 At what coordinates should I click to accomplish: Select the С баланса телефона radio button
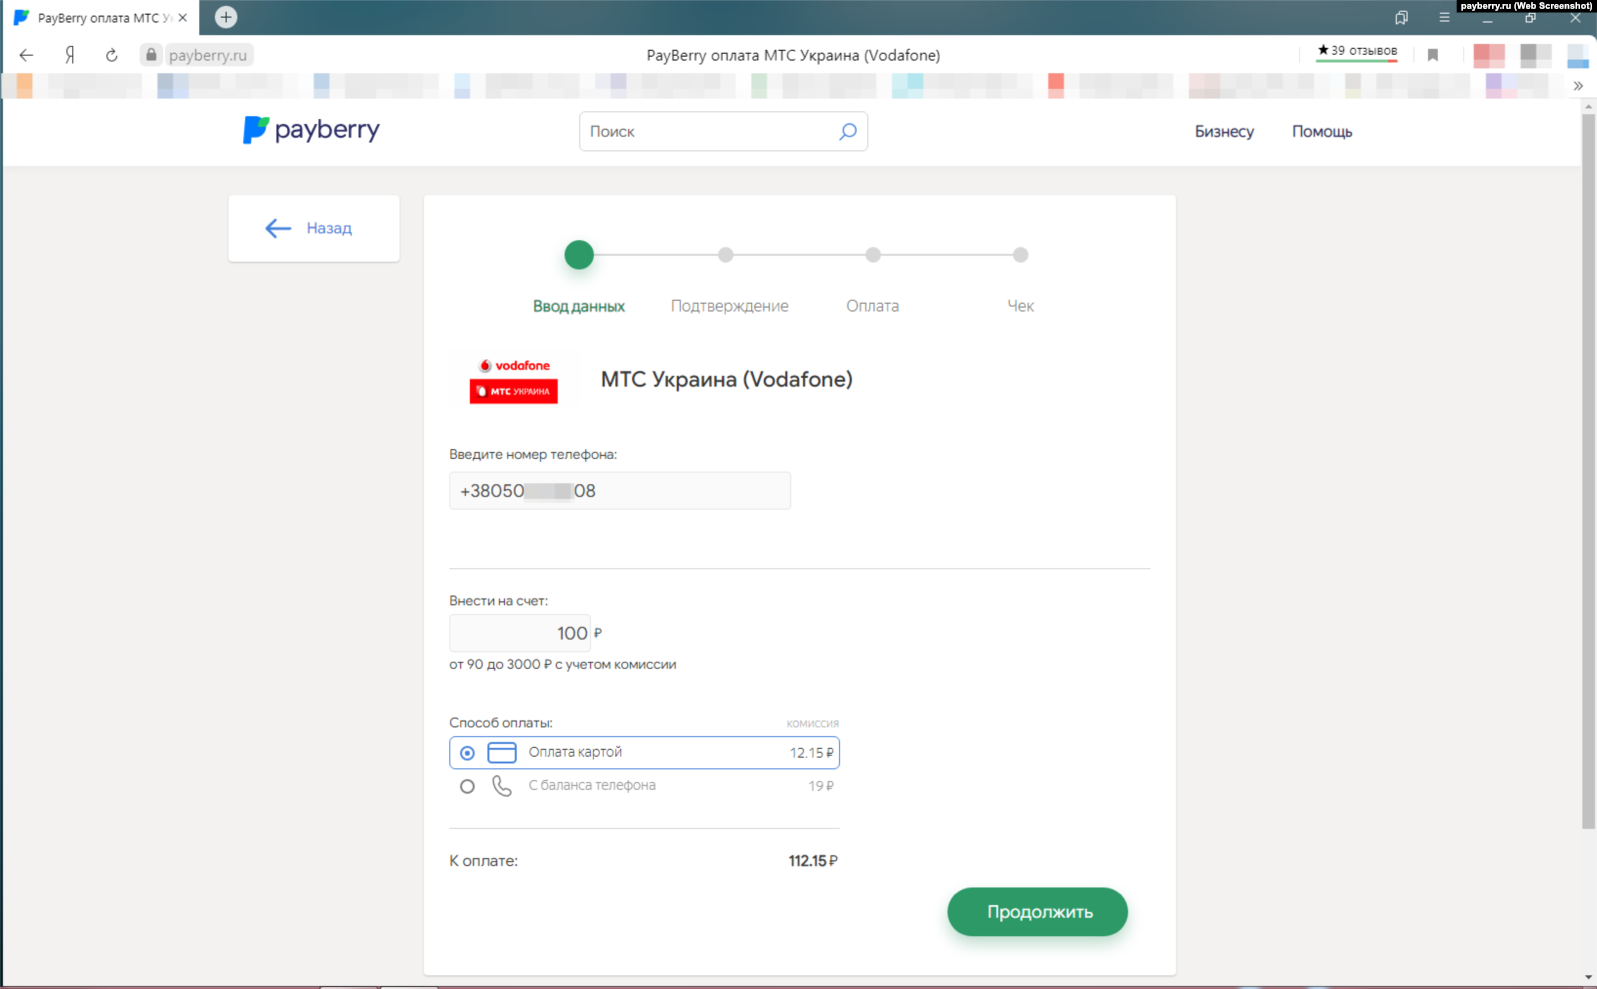click(x=467, y=786)
